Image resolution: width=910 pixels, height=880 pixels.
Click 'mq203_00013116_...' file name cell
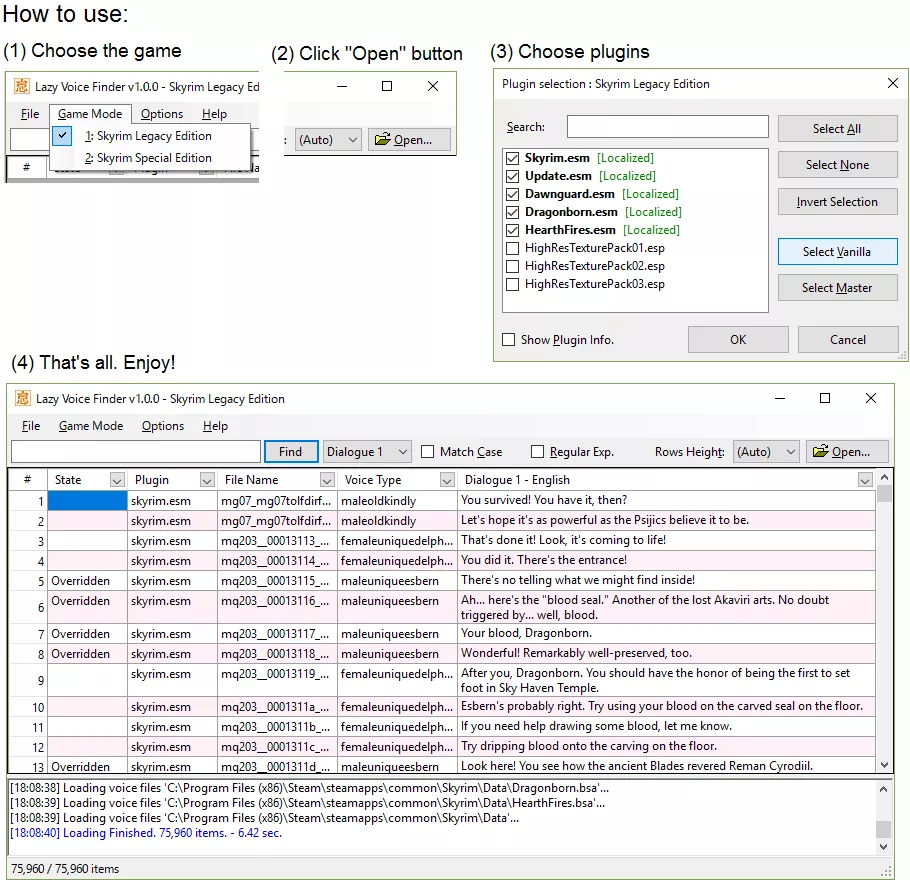tap(277, 607)
